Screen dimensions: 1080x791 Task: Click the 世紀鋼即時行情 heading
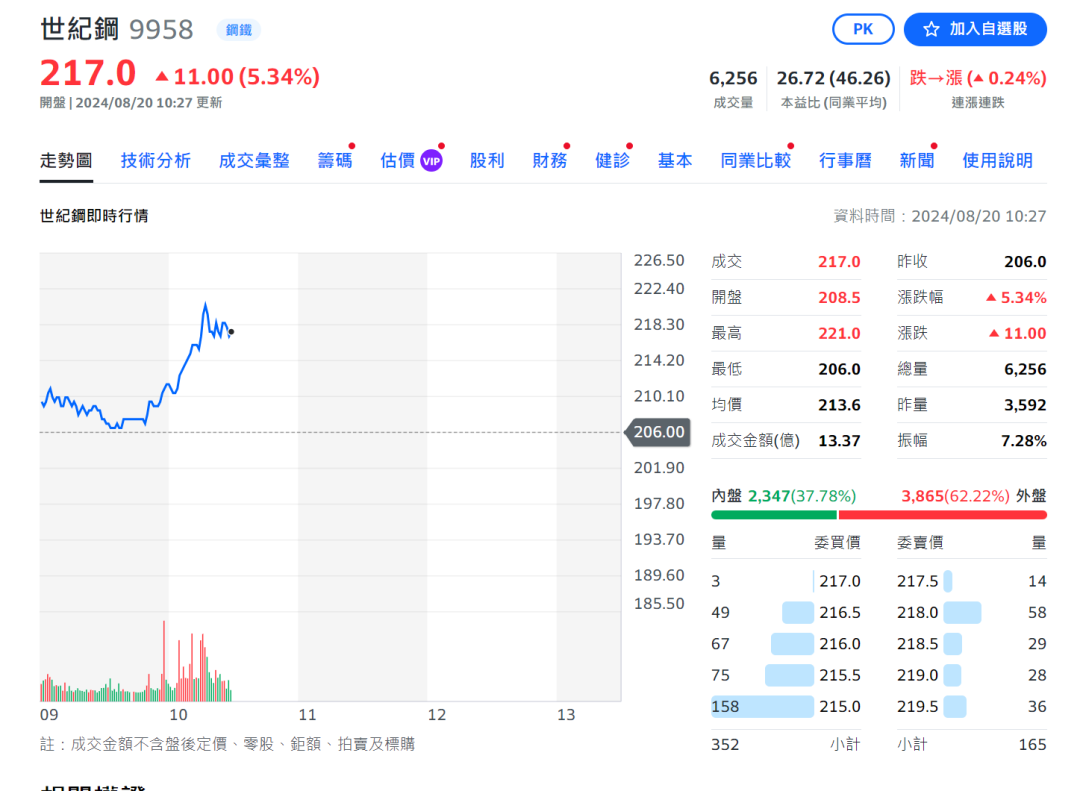(x=94, y=216)
